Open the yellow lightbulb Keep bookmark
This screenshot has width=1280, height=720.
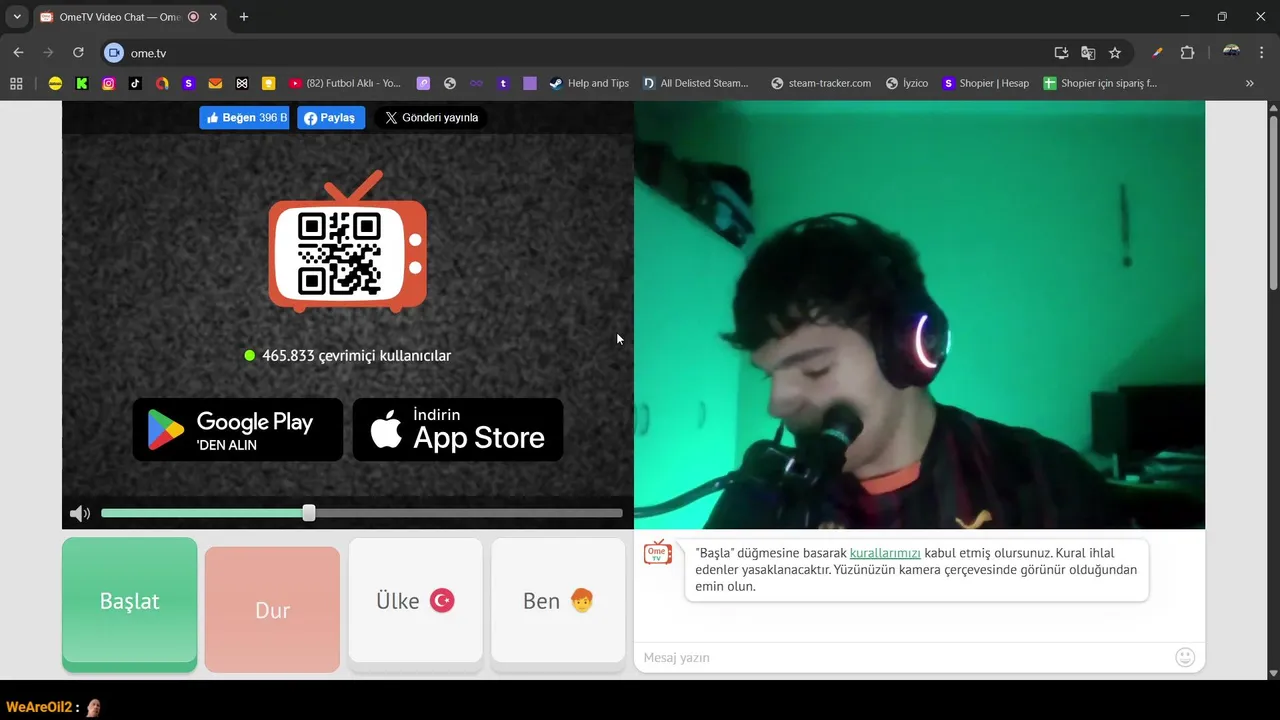[x=268, y=83]
